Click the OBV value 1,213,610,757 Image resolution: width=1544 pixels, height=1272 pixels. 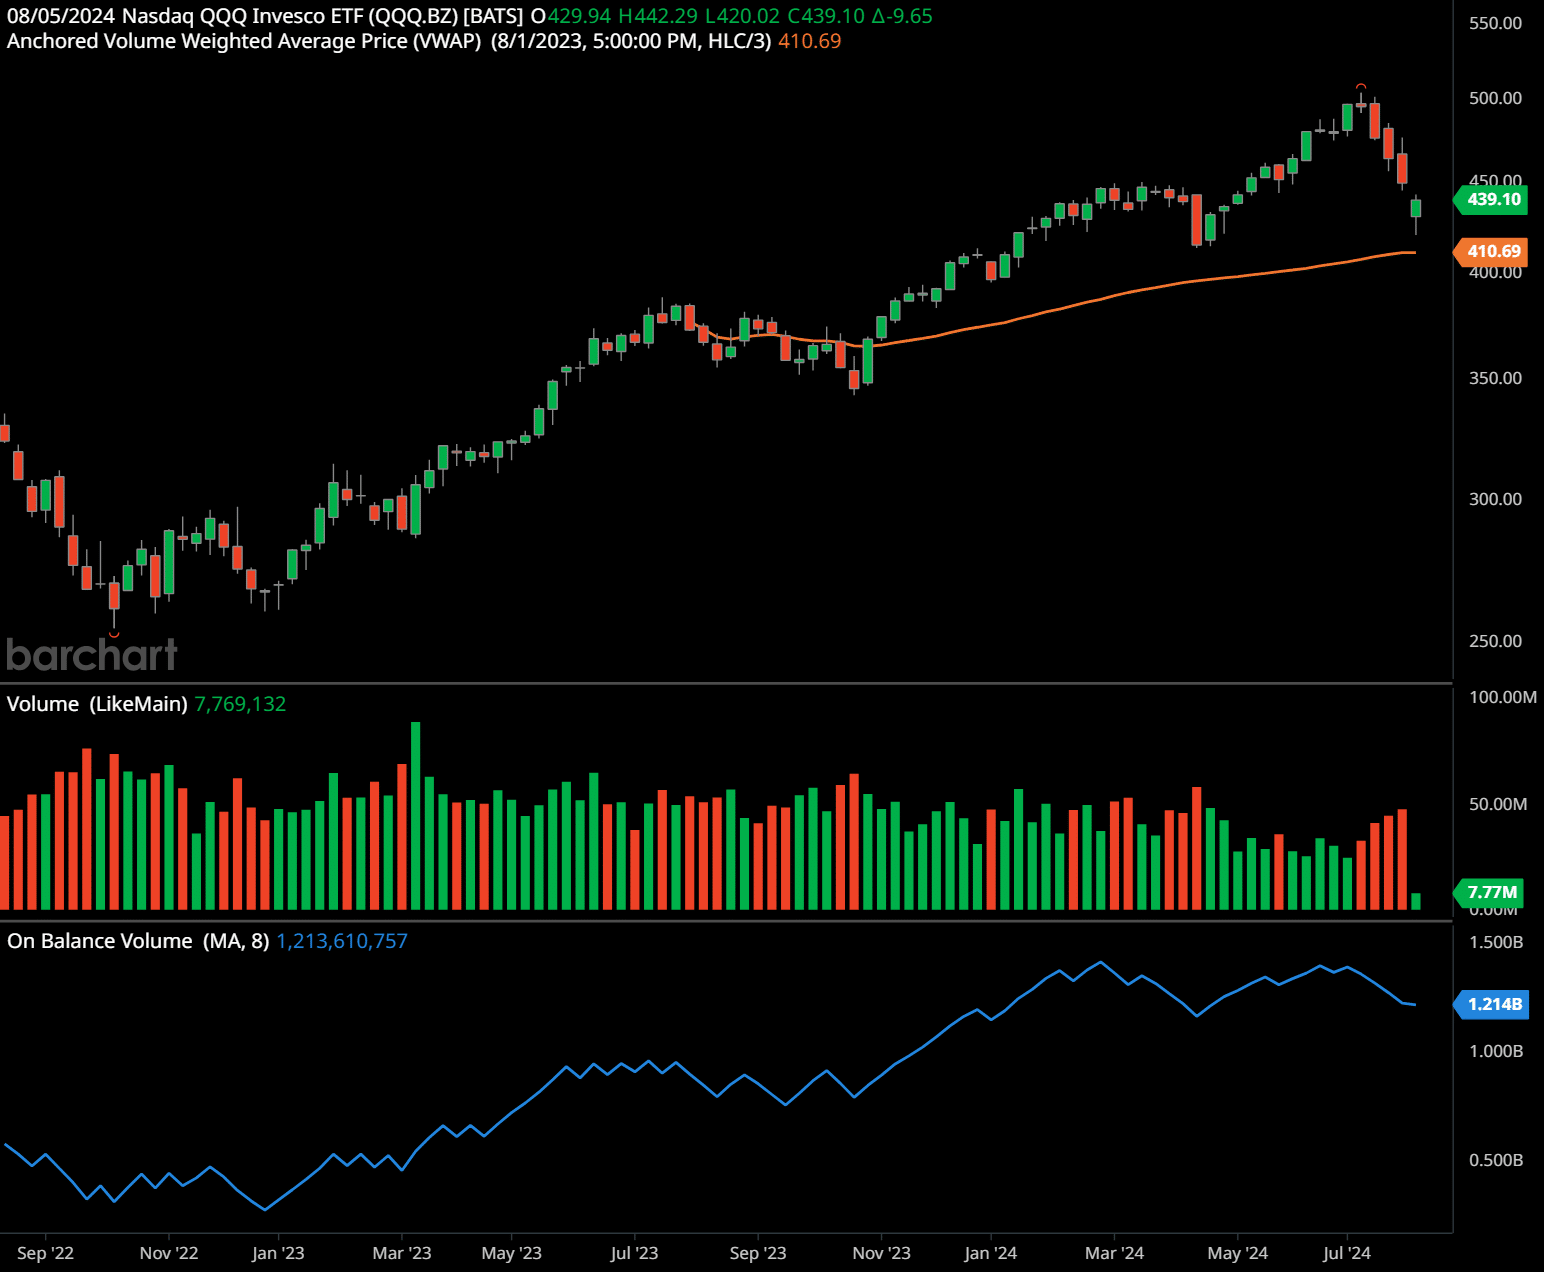[x=342, y=941]
